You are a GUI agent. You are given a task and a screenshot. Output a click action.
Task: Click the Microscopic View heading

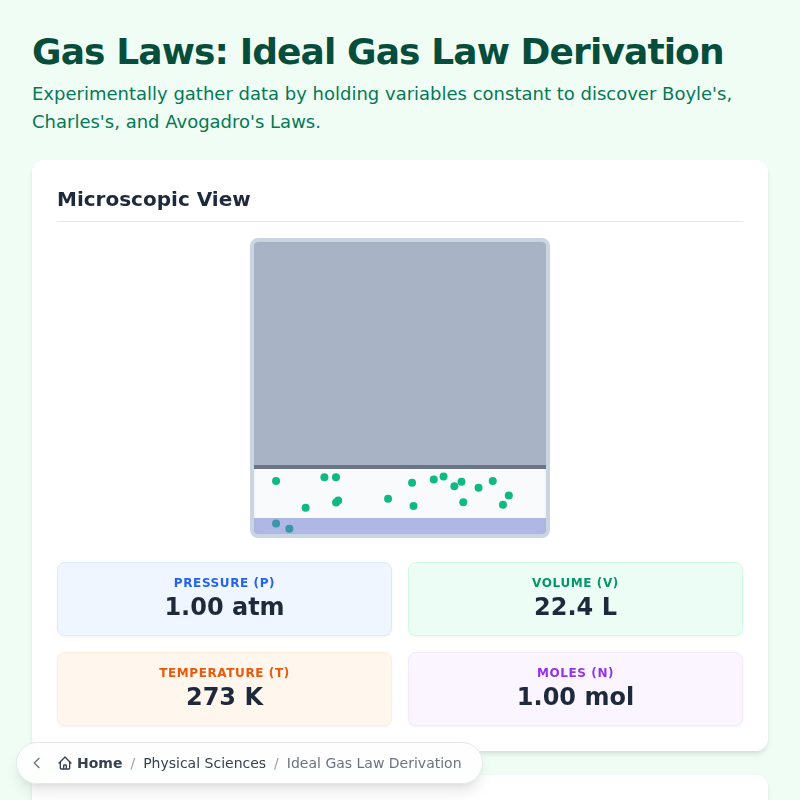pyautogui.click(x=153, y=199)
